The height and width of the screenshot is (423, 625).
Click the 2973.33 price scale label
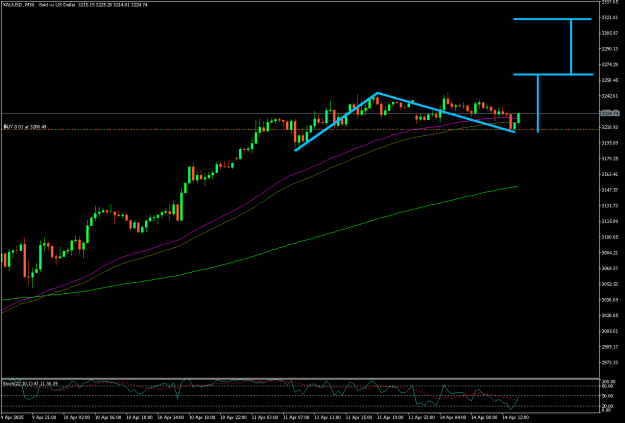tap(610, 362)
